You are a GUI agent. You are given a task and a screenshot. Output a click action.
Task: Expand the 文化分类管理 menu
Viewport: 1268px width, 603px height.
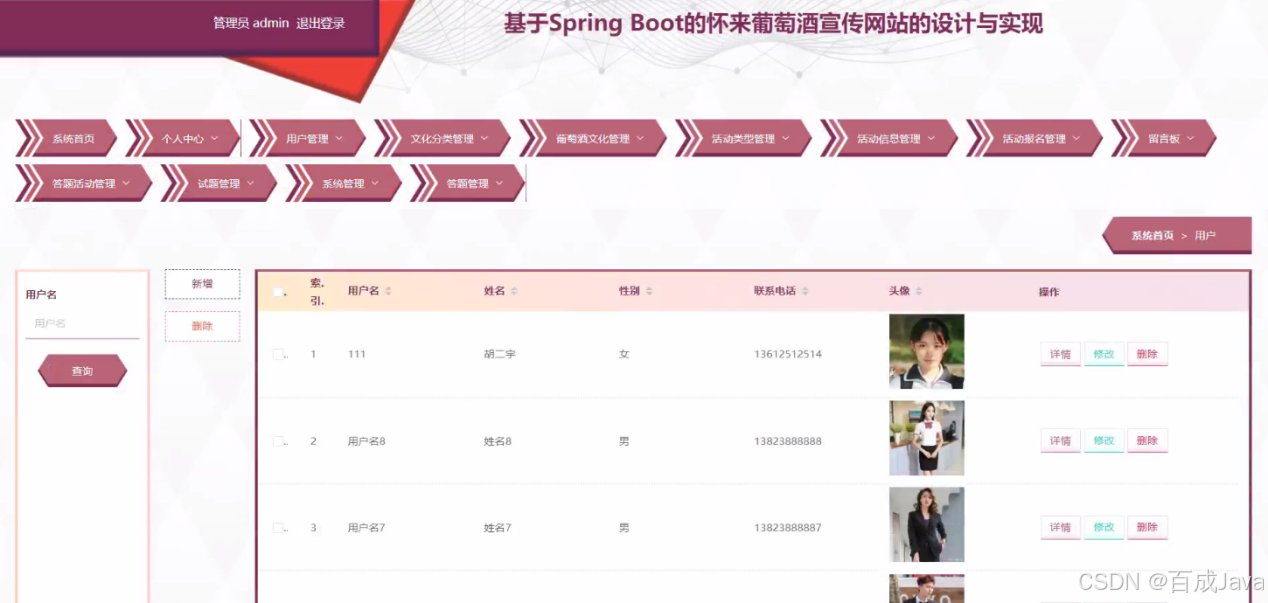click(x=442, y=139)
